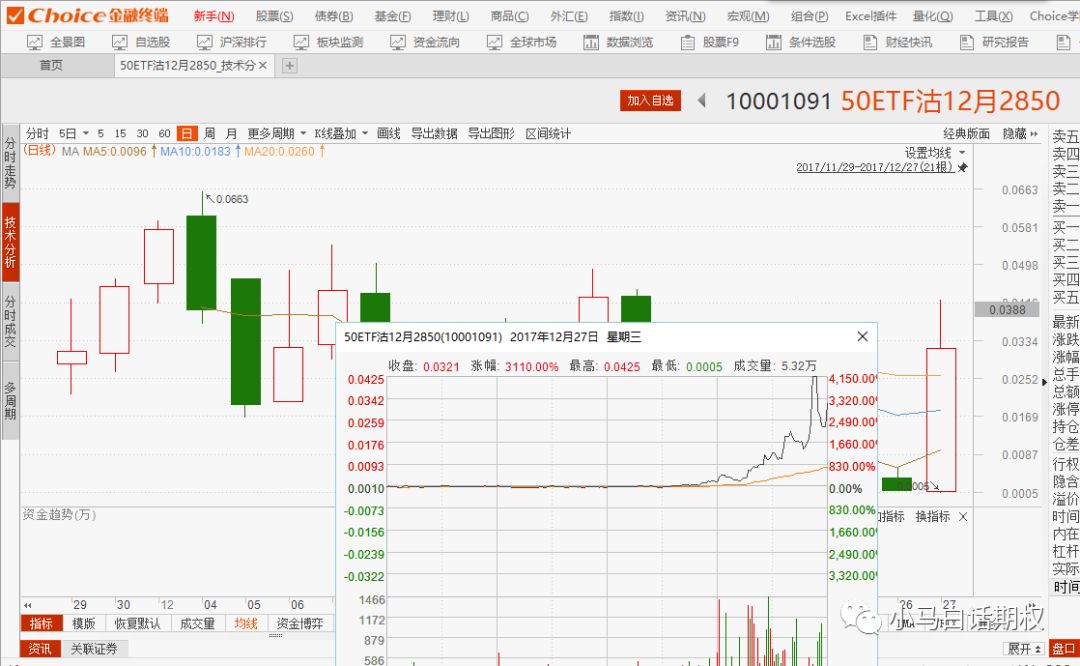This screenshot has height=666, width=1080.
Task: Toggle the 均线 moving average indicator
Action: [246, 623]
